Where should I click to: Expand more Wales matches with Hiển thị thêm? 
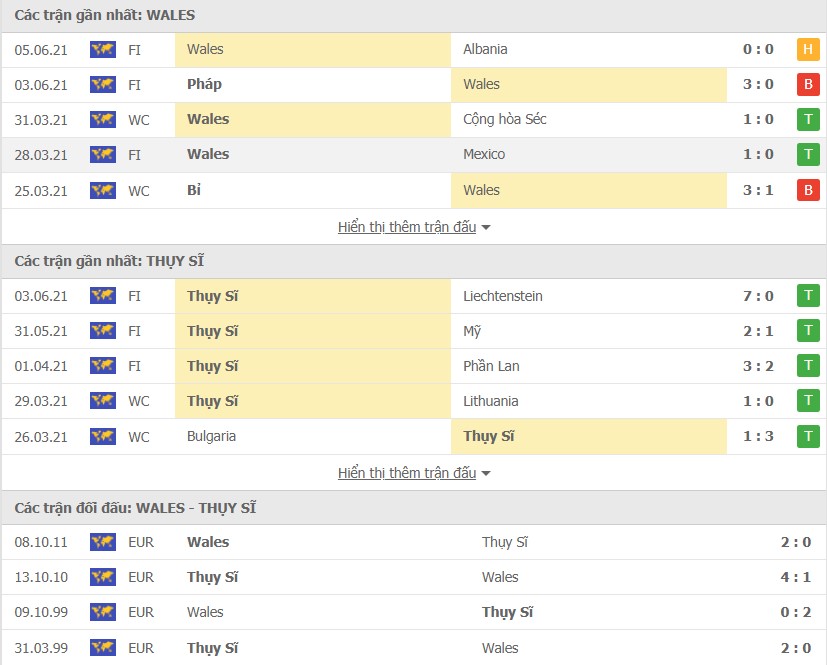coord(413,227)
